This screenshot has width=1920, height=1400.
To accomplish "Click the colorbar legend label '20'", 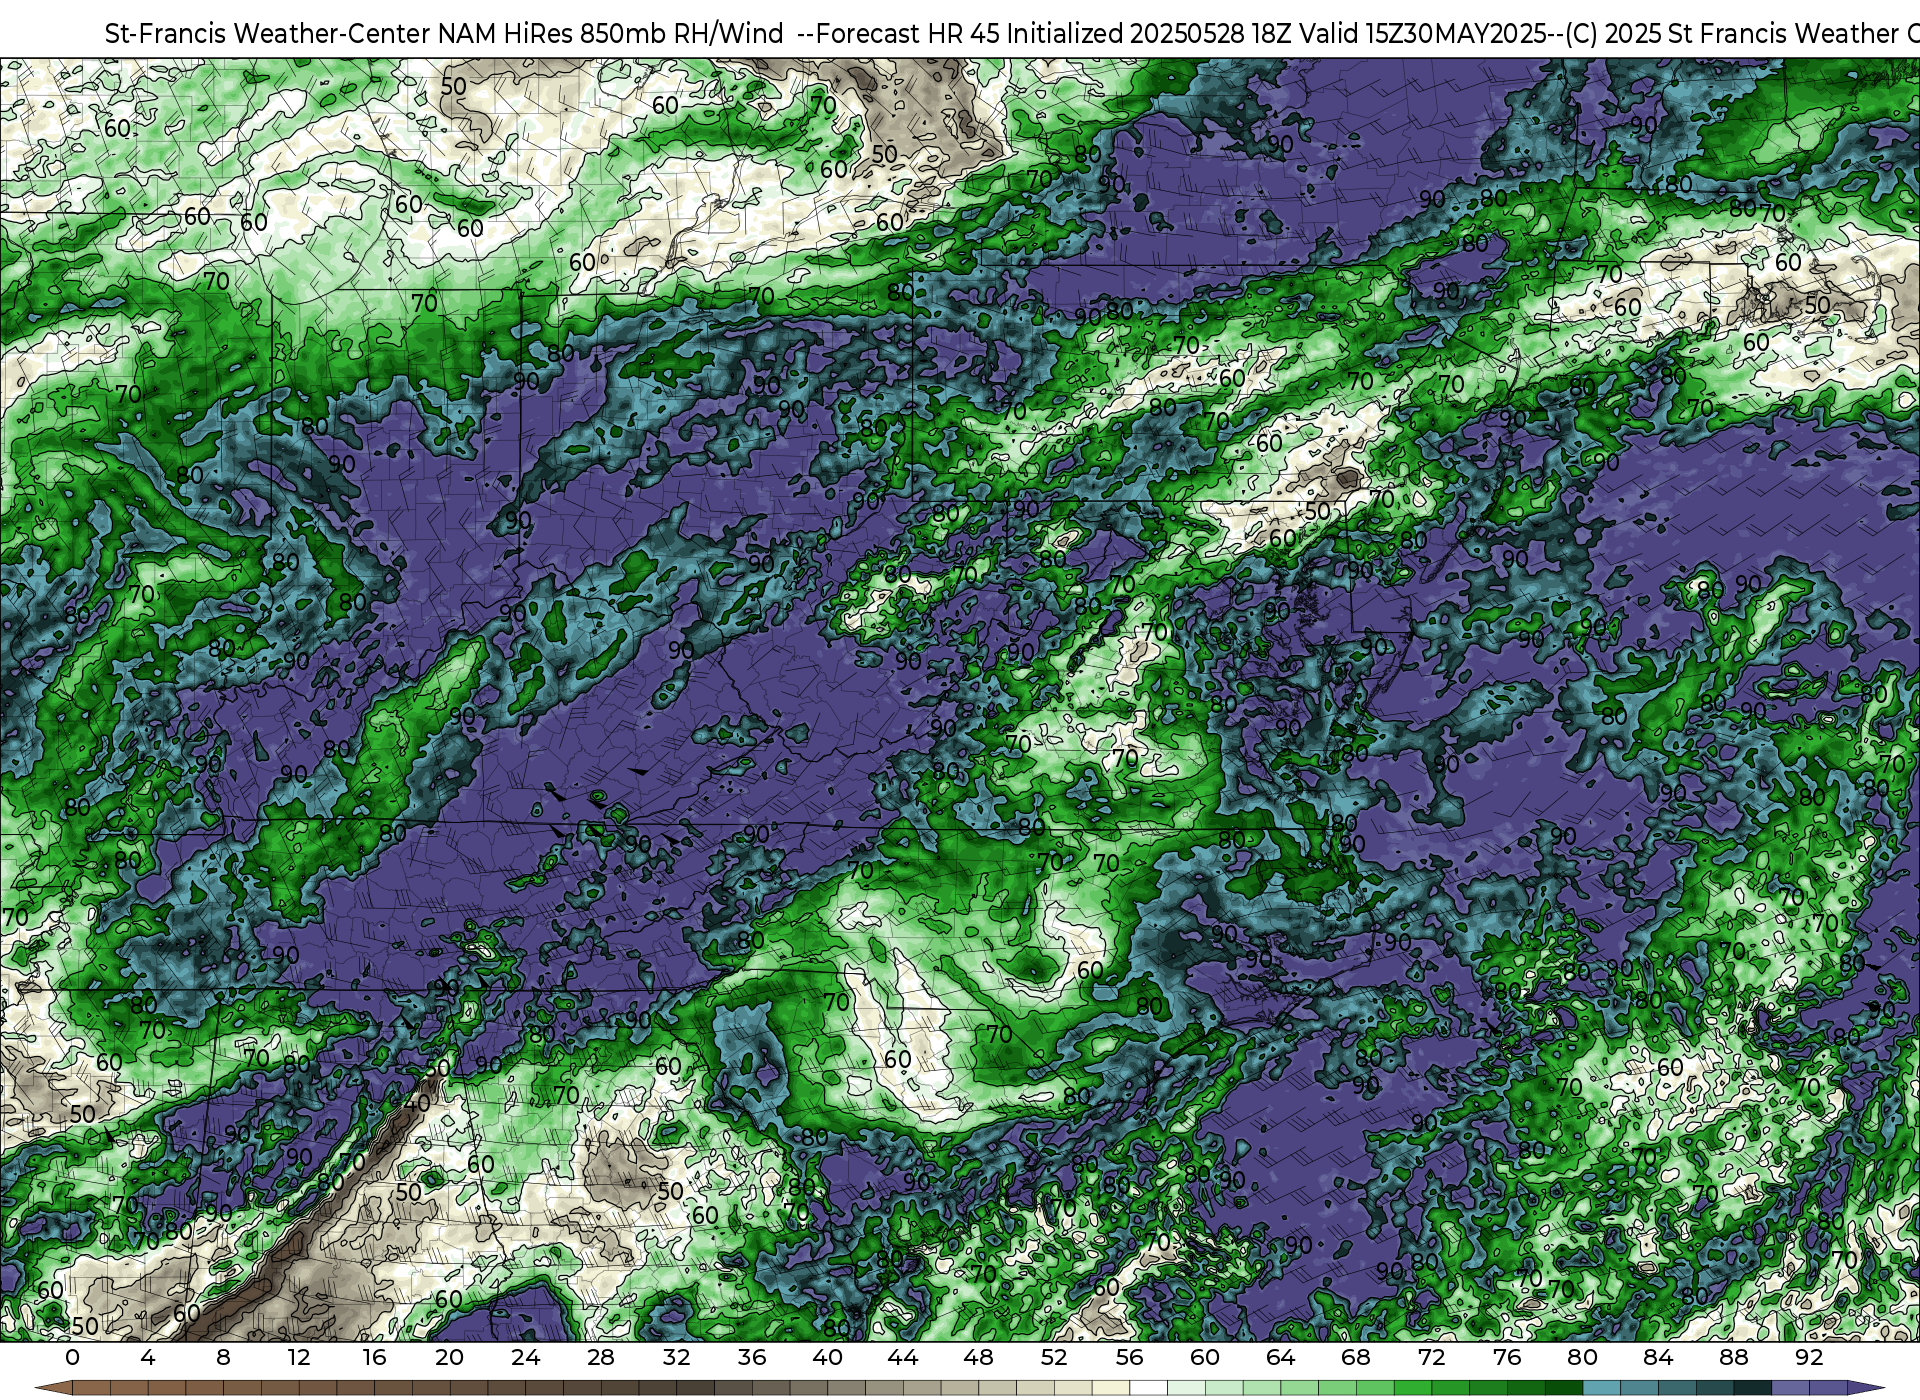I will 450,1358.
